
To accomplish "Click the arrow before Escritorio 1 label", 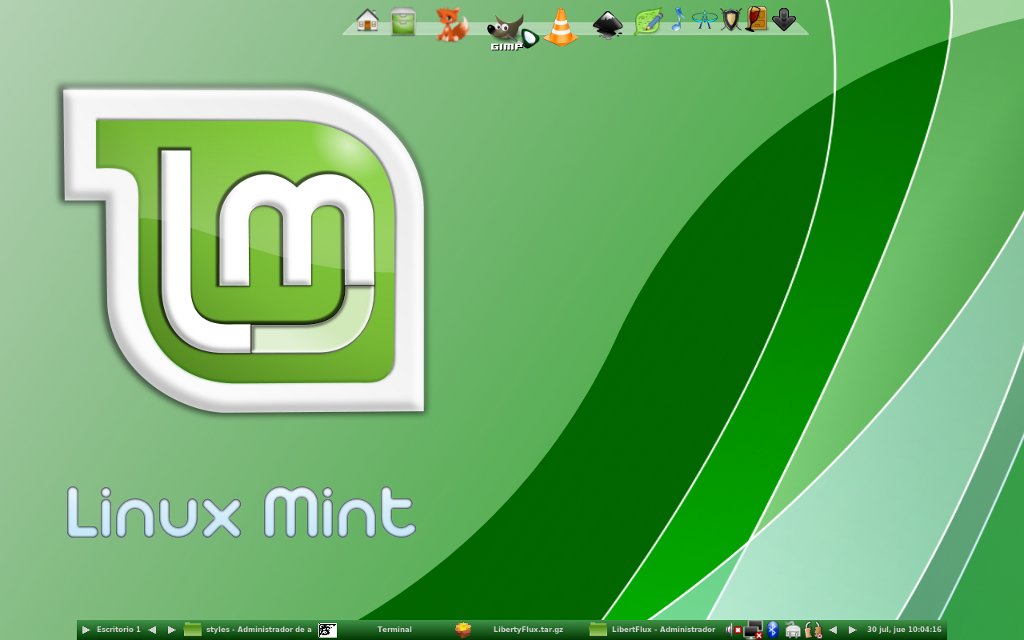I will point(86,630).
